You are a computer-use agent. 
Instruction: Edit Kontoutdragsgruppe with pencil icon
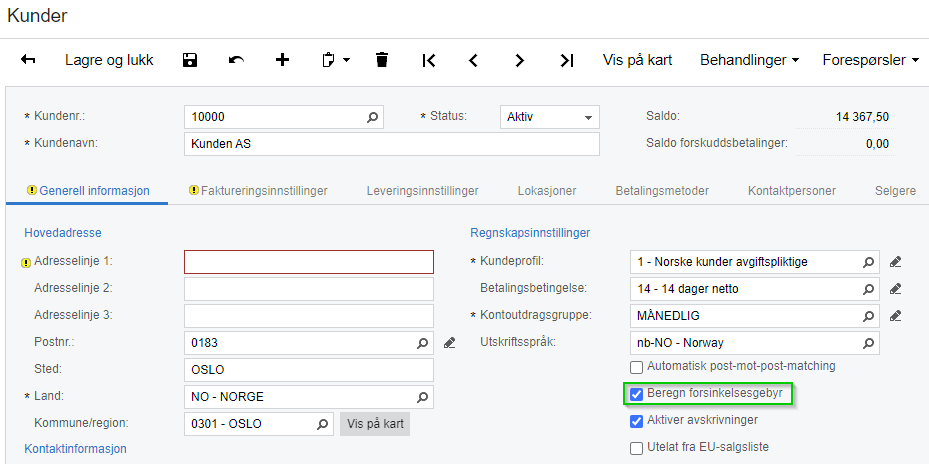[x=895, y=316]
